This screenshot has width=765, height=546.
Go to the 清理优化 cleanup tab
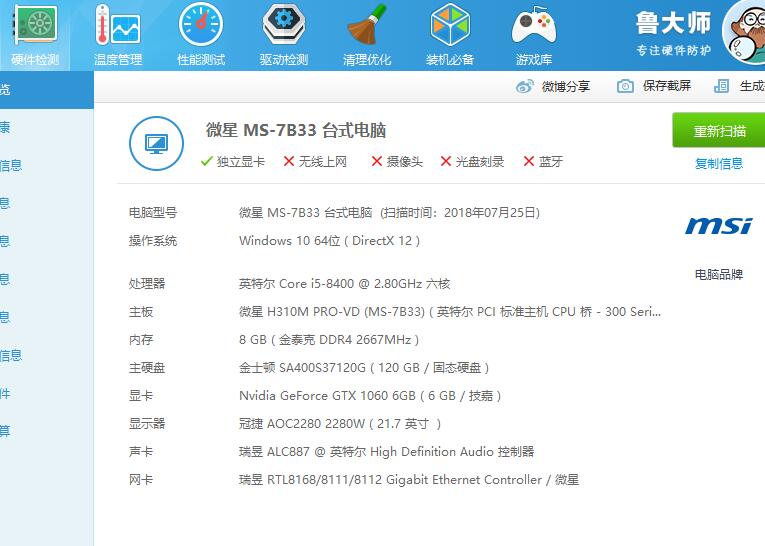coord(367,35)
